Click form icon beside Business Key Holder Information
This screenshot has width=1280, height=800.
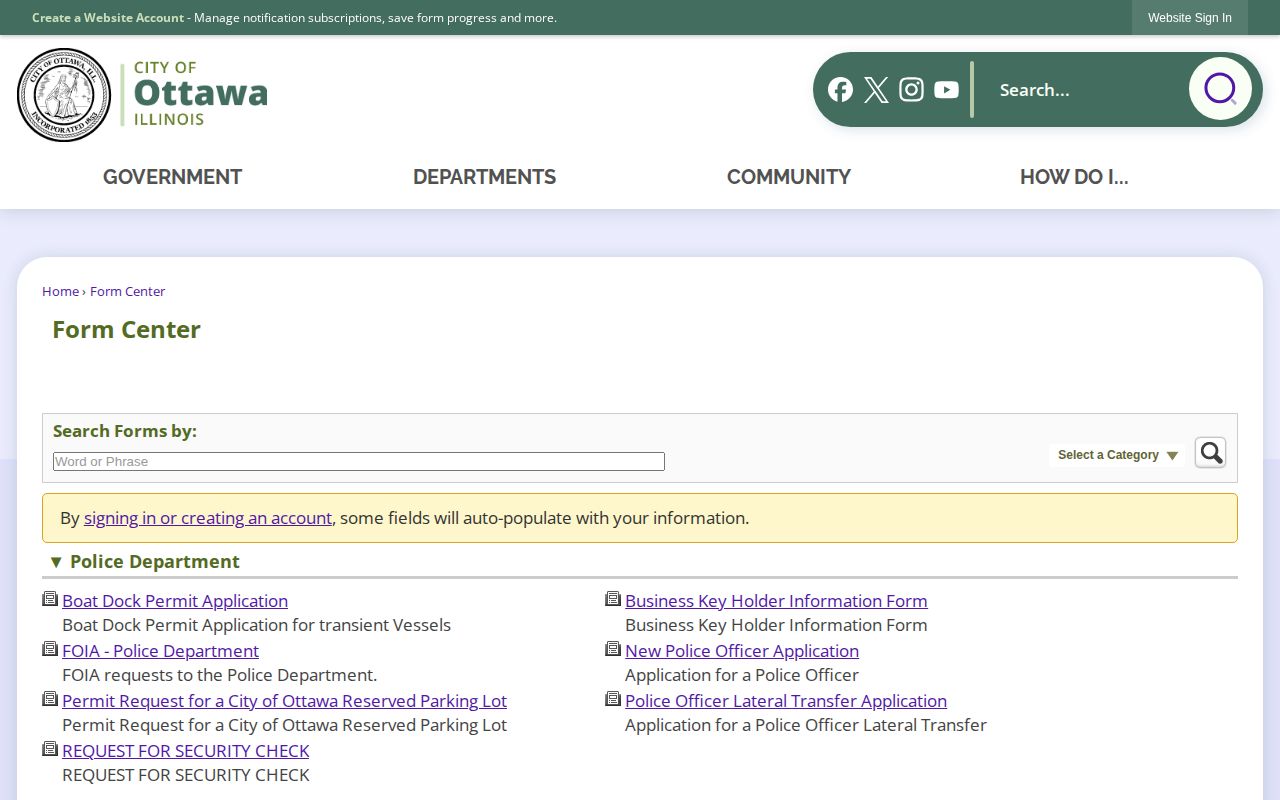(x=613, y=599)
